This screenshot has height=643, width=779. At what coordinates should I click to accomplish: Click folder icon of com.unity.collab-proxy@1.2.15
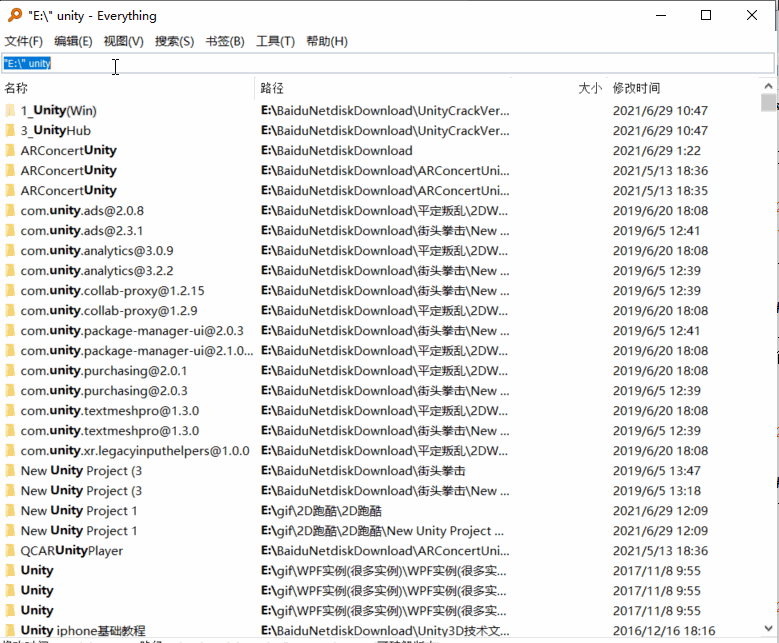click(x=10, y=291)
